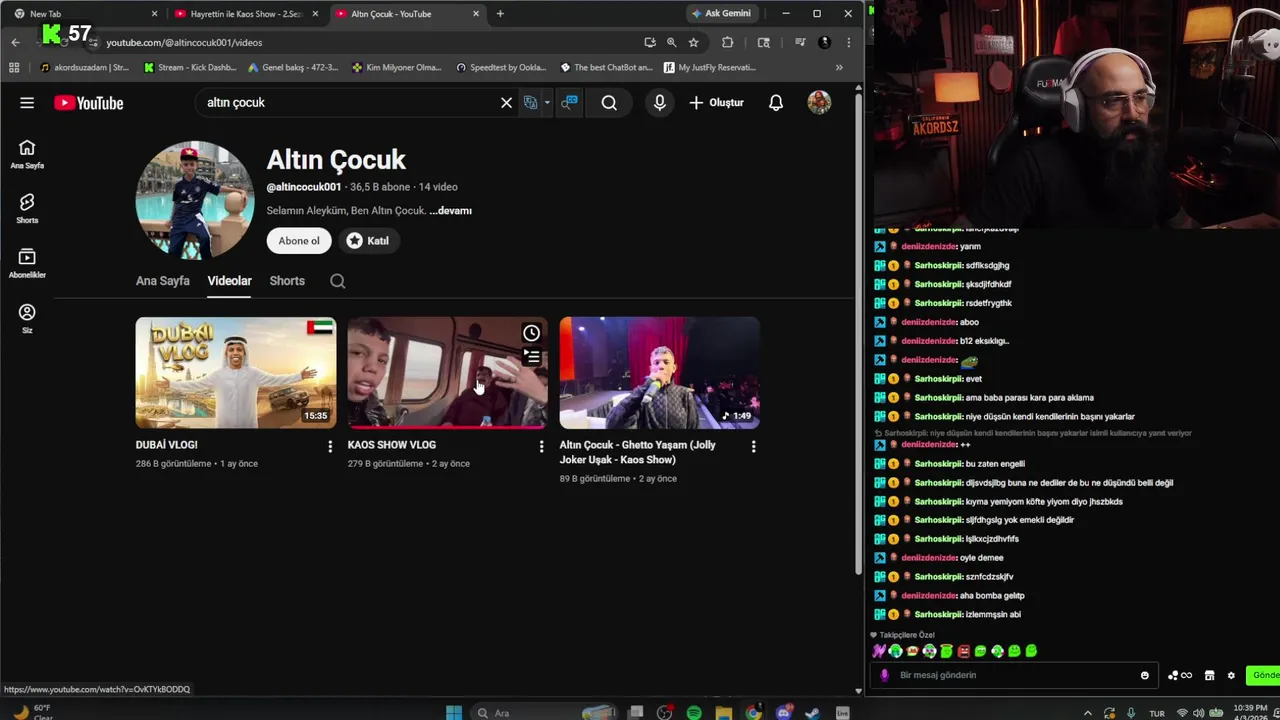Open chat settings gear icon

point(1231,675)
